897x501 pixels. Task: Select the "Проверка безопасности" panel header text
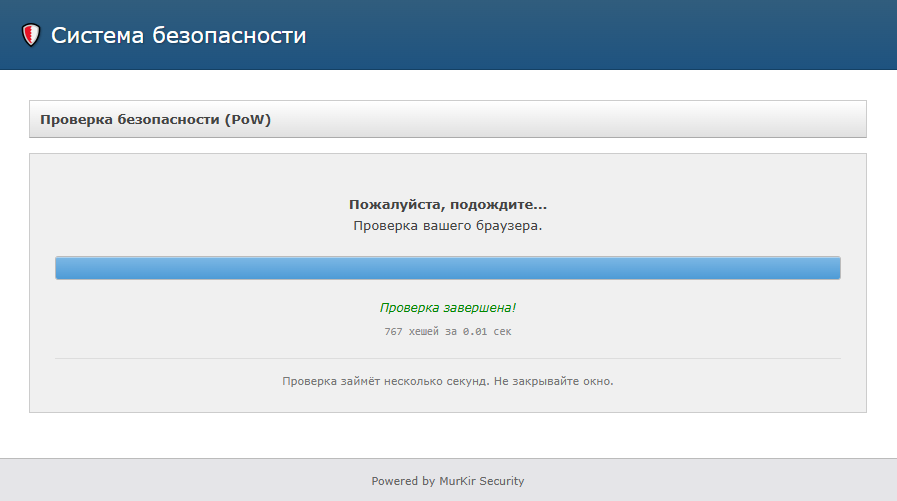click(x=130, y=120)
